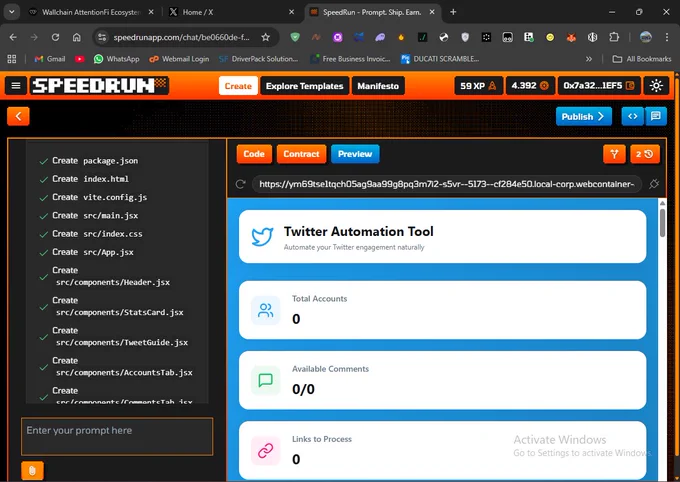This screenshot has width=680, height=482.
Task: Click the Publish button
Action: click(584, 116)
